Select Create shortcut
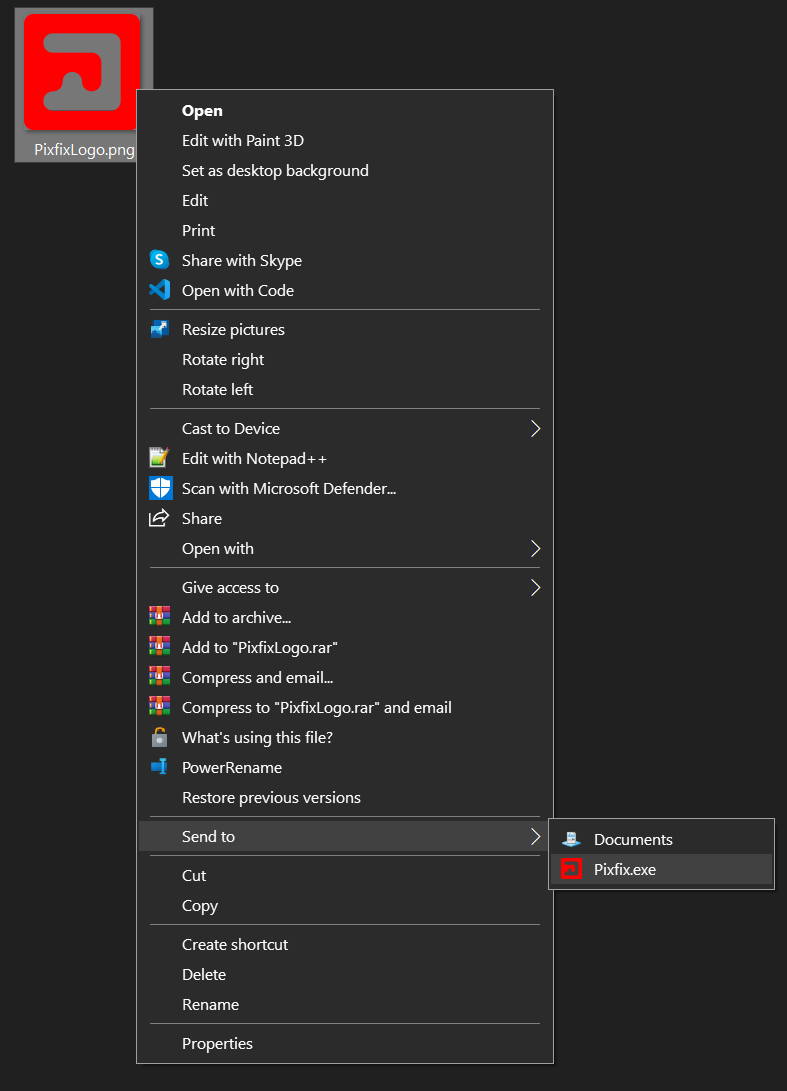Image resolution: width=787 pixels, height=1091 pixels. pos(345,944)
